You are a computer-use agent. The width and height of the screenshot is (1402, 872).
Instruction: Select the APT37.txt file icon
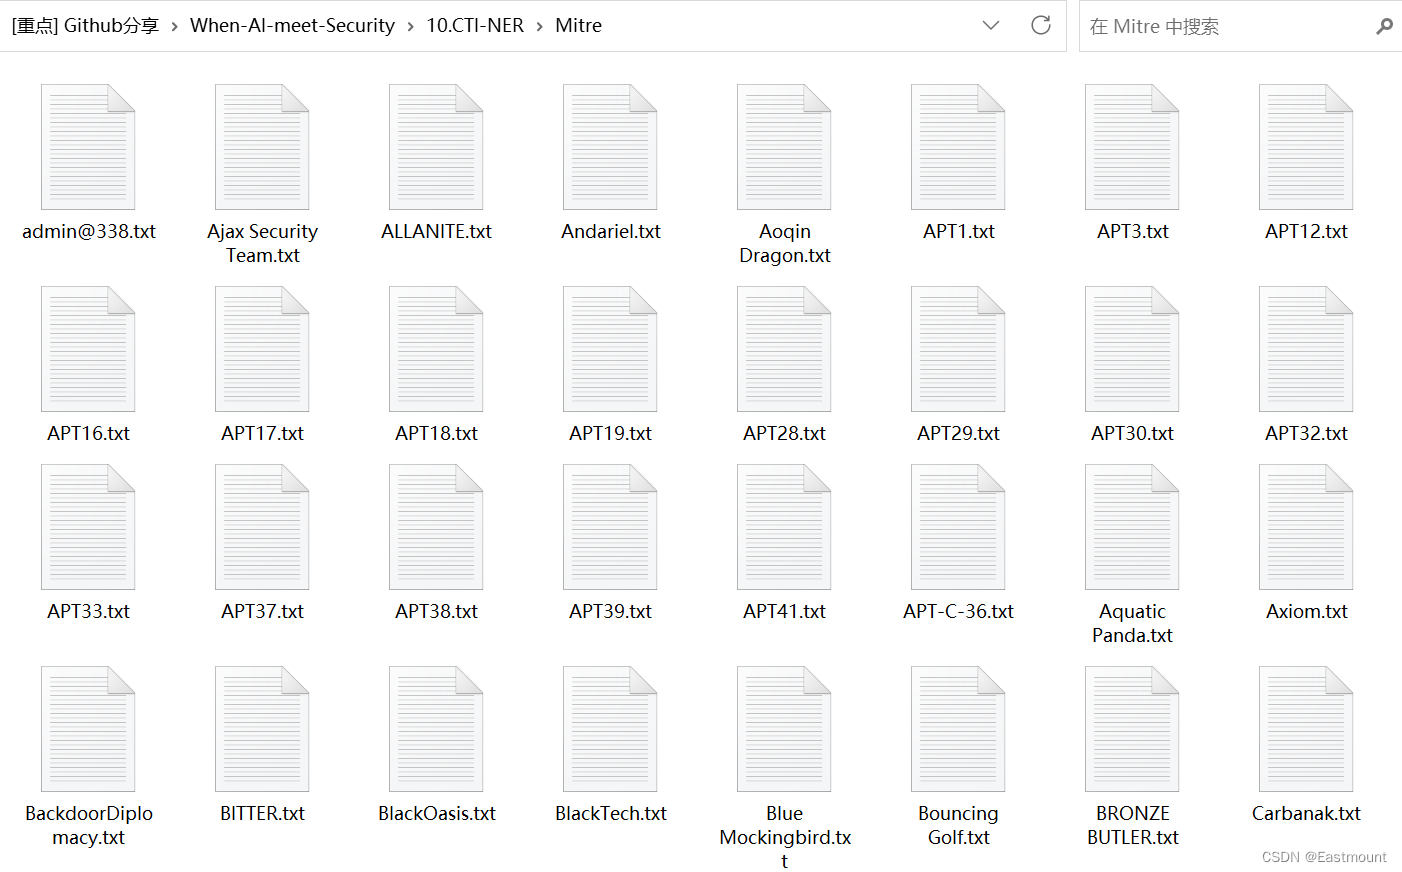pyautogui.click(x=262, y=527)
